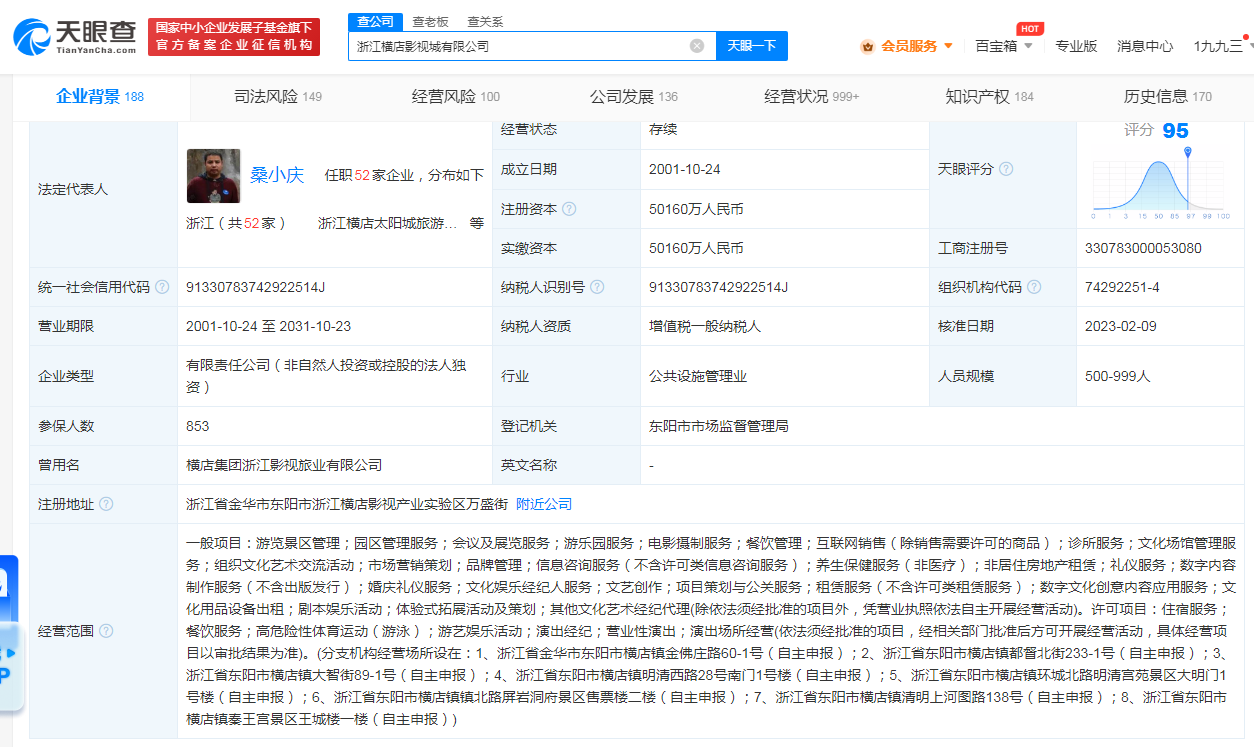Click insured count value 853

pos(198,426)
